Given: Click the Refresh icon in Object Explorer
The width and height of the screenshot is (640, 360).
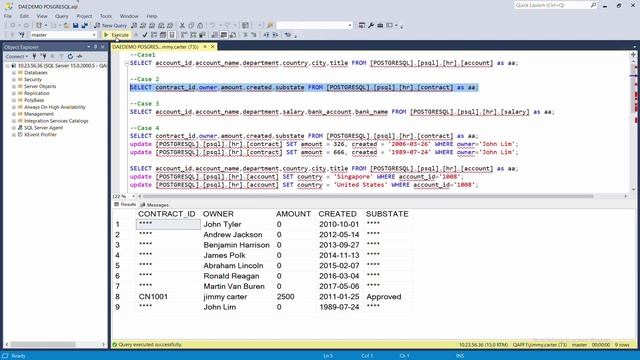Looking at the screenshot, I should 70,56.
